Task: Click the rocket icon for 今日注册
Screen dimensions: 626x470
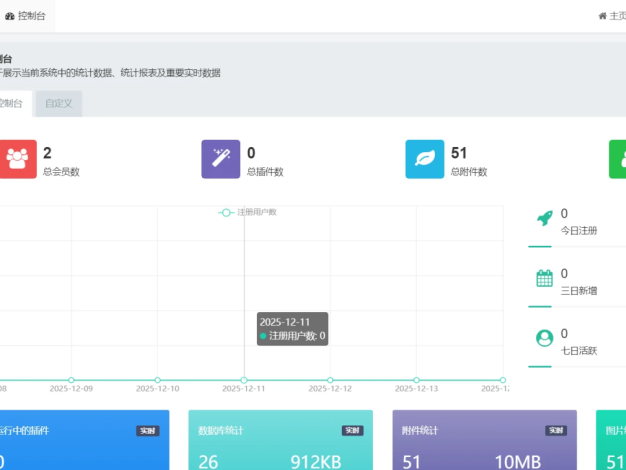Action: click(x=545, y=218)
